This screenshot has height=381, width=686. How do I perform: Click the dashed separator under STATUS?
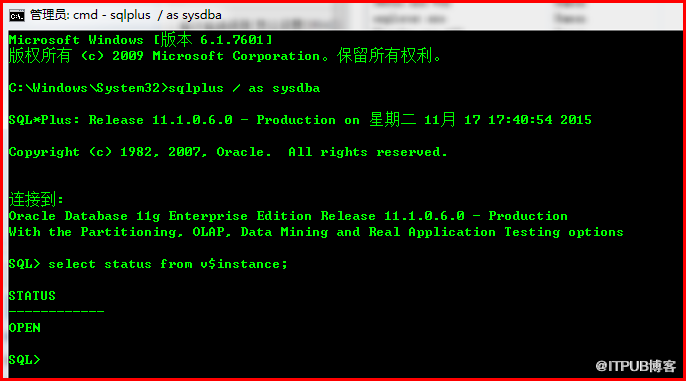pyautogui.click(x=56, y=311)
